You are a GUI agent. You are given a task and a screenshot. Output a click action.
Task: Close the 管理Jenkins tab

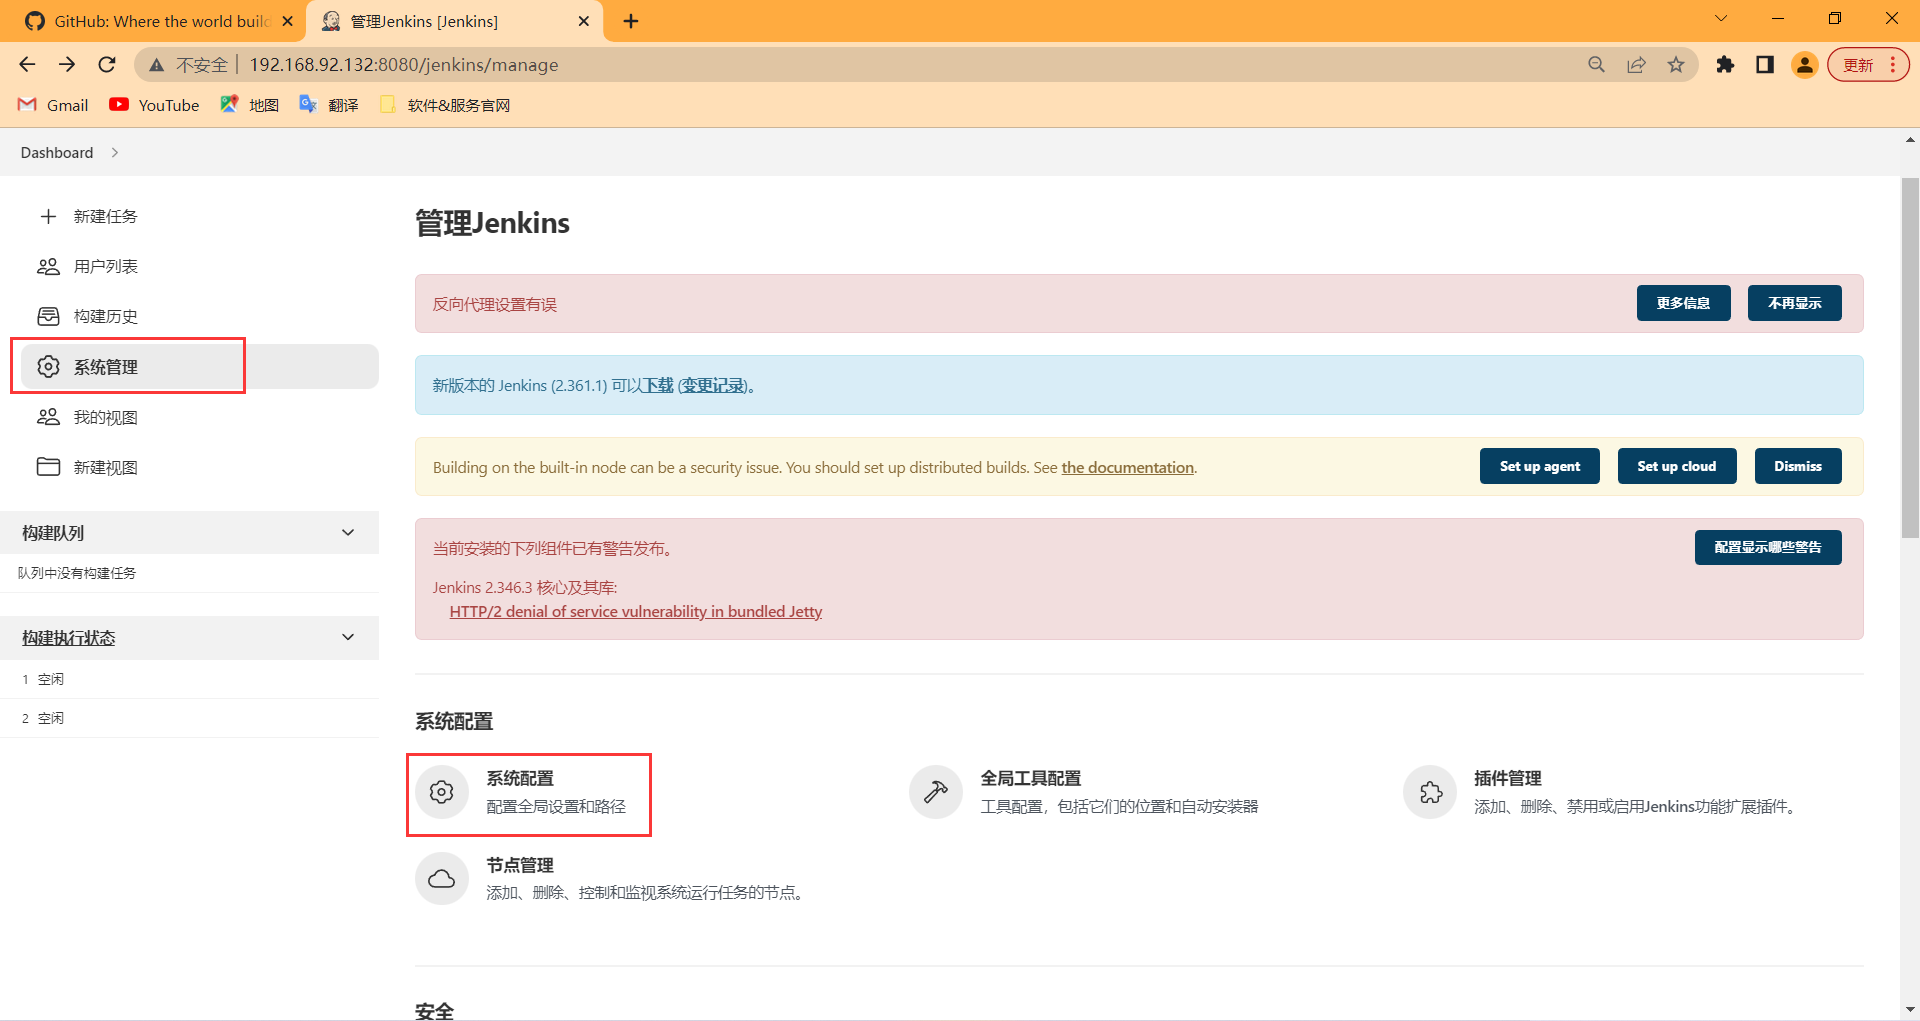pyautogui.click(x=584, y=21)
